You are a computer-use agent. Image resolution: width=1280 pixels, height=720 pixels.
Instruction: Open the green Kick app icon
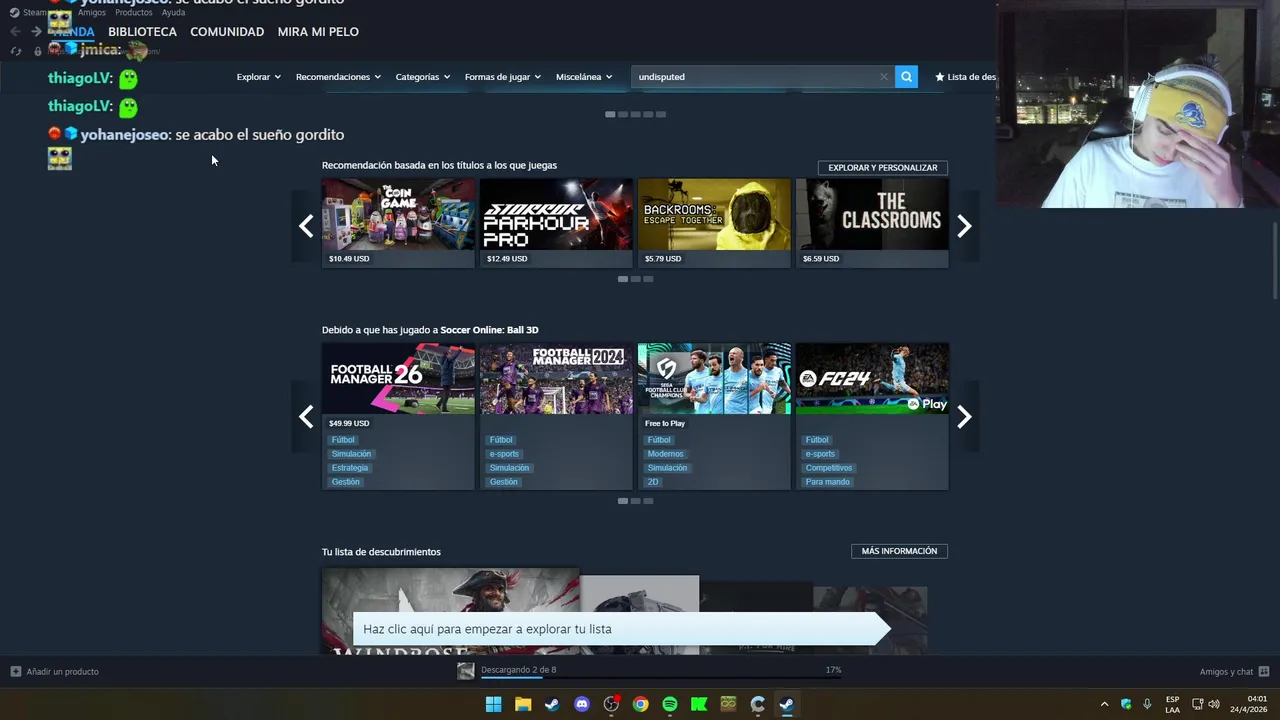click(699, 704)
